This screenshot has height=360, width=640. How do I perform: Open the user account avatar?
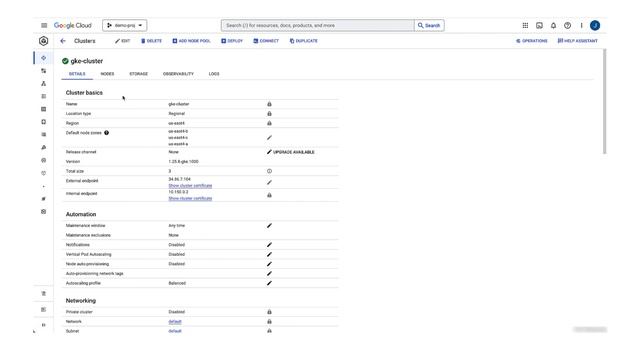(x=595, y=25)
